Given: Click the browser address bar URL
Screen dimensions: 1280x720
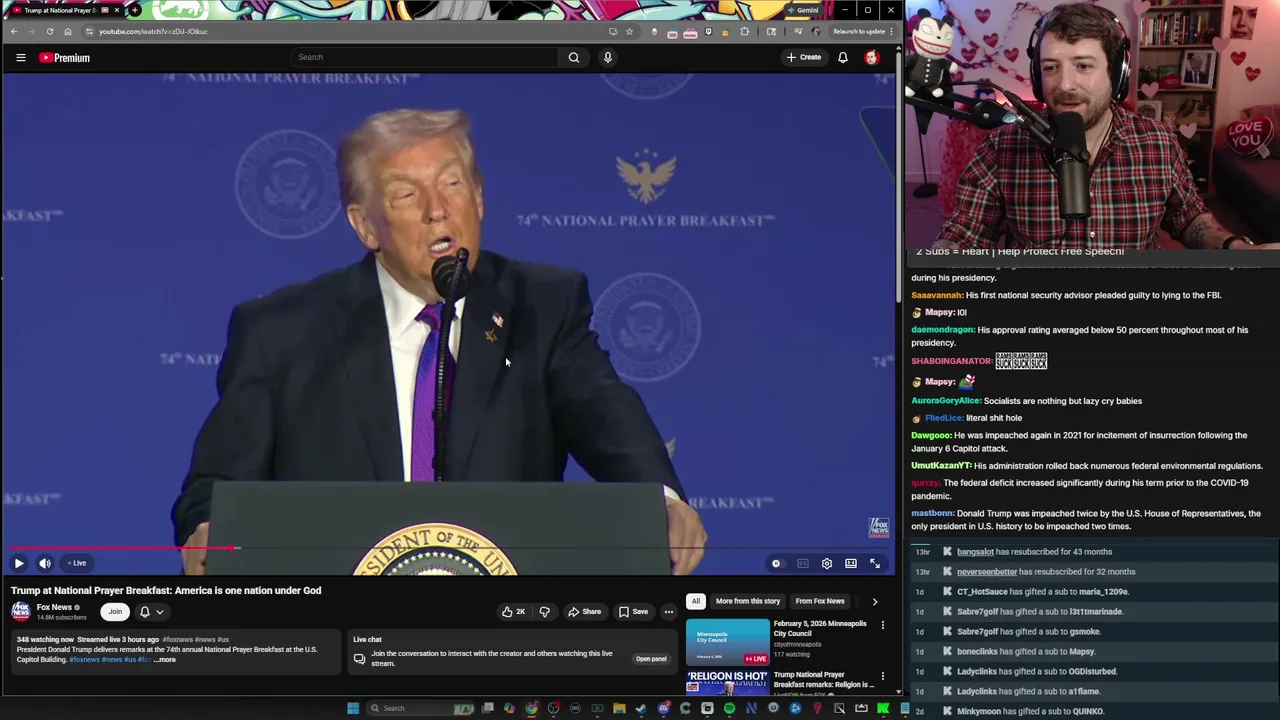Looking at the screenshot, I should [153, 31].
